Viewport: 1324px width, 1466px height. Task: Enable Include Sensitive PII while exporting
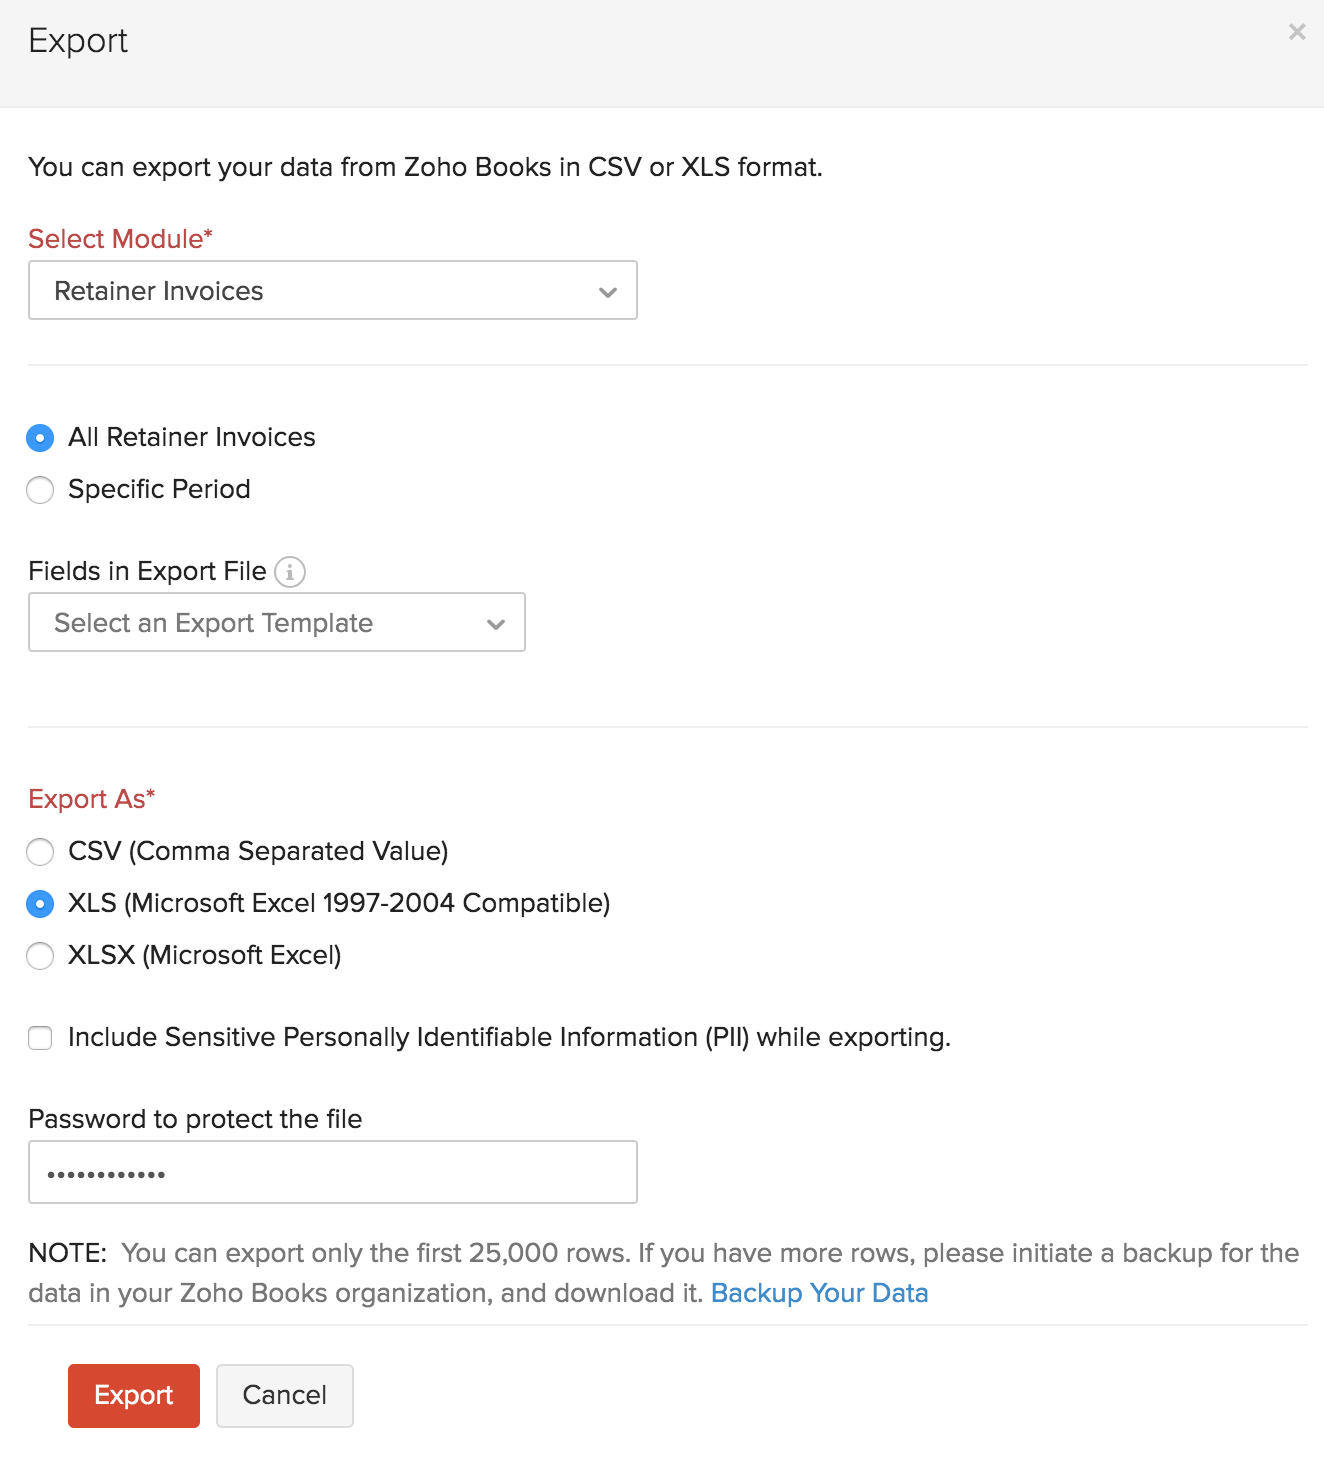coord(40,1038)
